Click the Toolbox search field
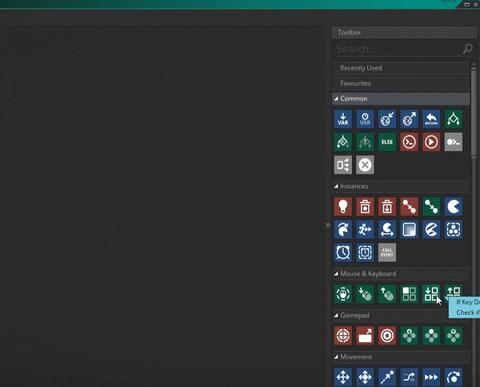 pos(398,49)
